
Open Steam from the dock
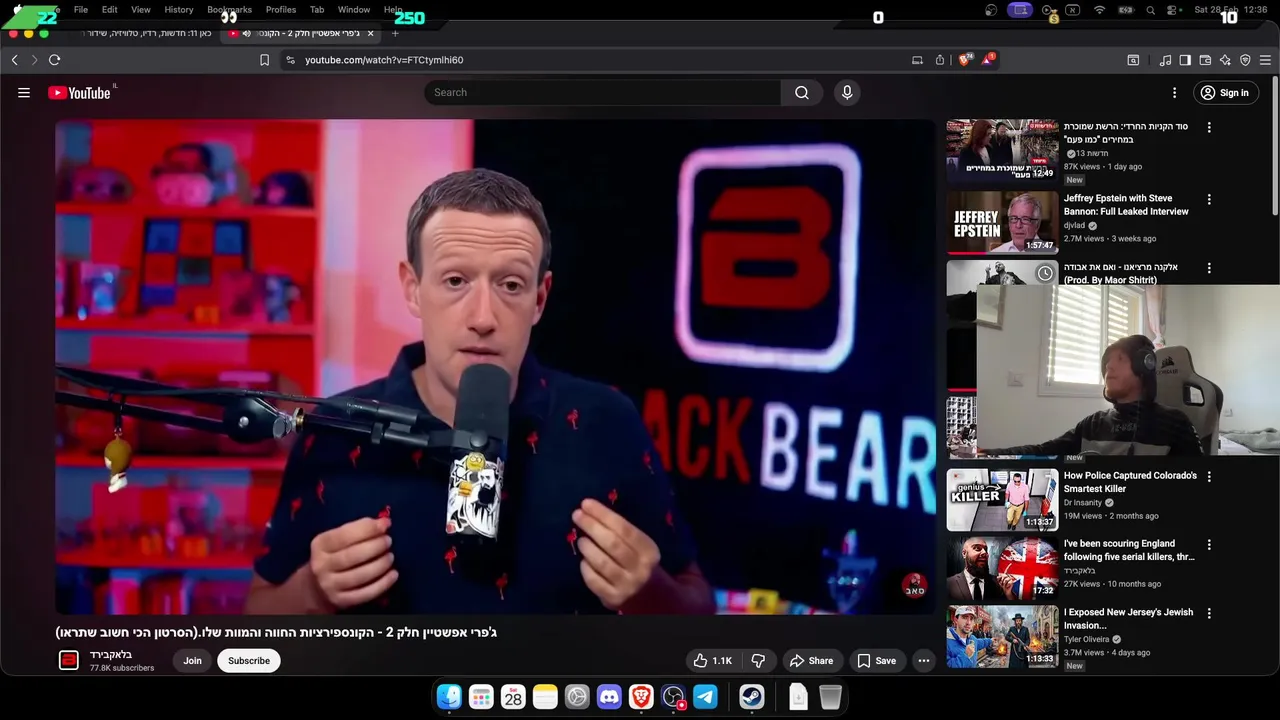(752, 697)
